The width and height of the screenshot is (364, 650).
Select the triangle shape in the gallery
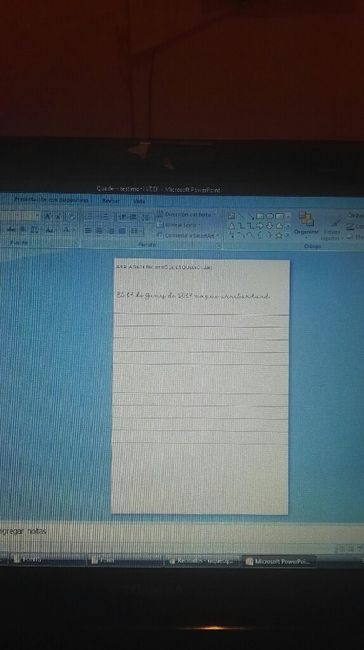[232, 226]
